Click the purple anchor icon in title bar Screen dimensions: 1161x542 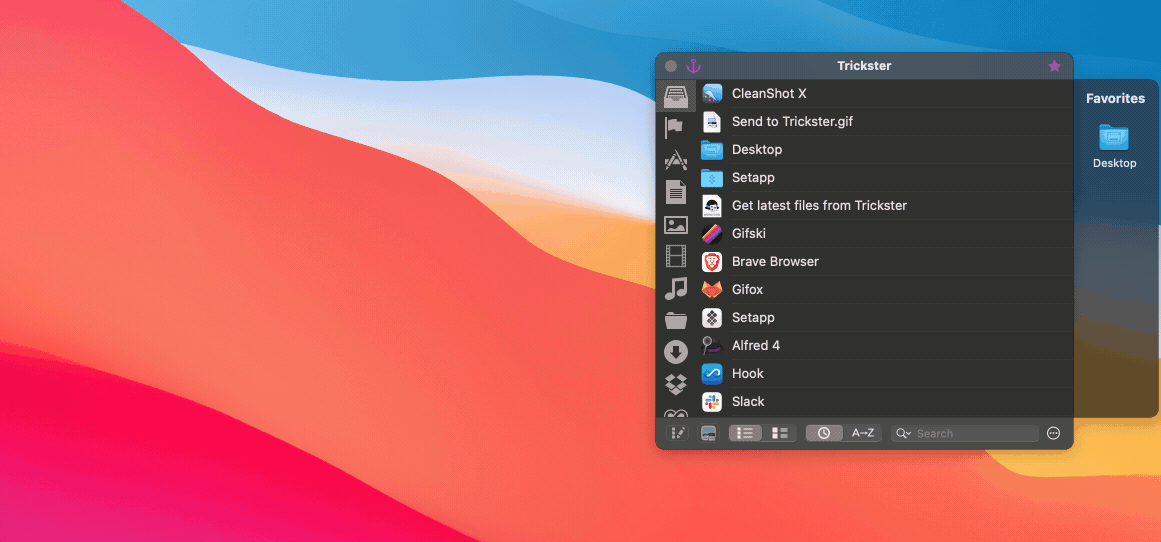point(693,66)
